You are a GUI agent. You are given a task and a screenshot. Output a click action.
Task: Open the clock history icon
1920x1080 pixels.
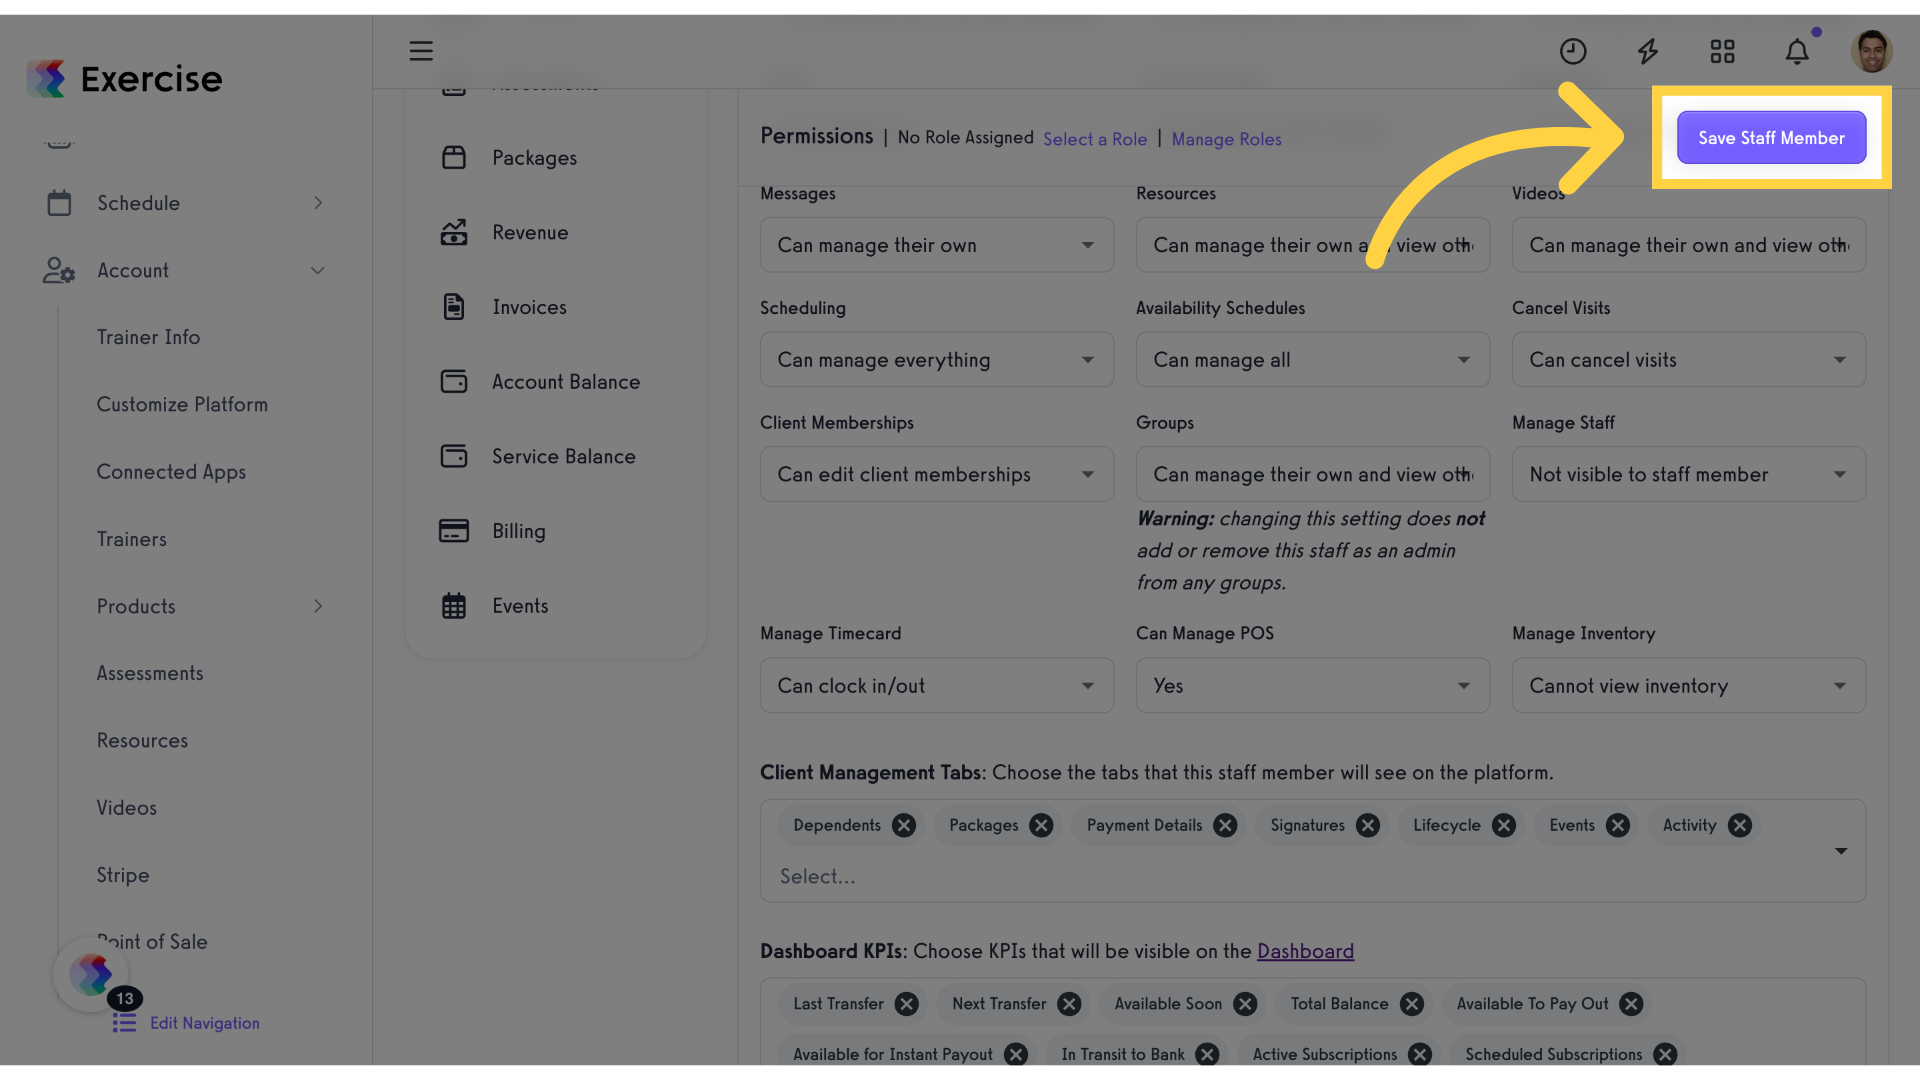pyautogui.click(x=1573, y=51)
